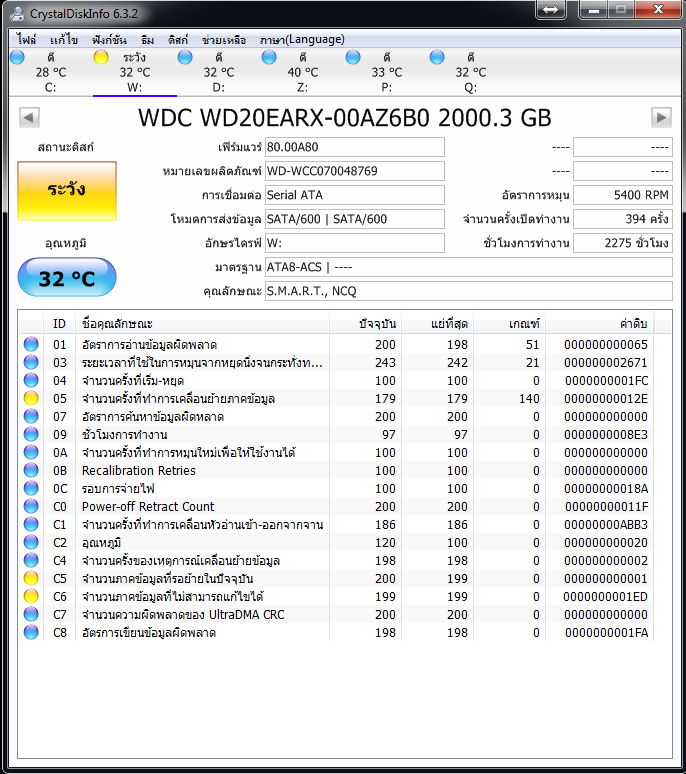Screen dimensions: 686x774
Task: Click the ID column header
Action: click(59, 324)
